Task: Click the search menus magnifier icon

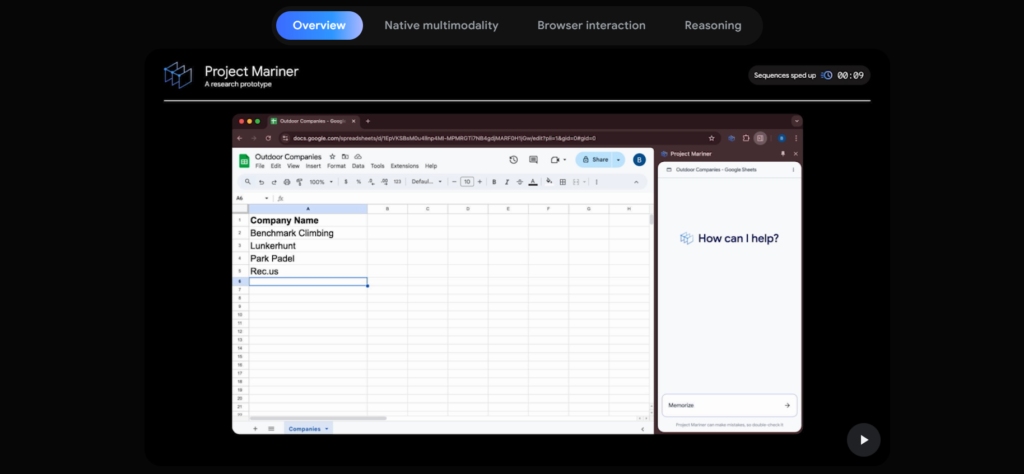Action: coord(248,182)
